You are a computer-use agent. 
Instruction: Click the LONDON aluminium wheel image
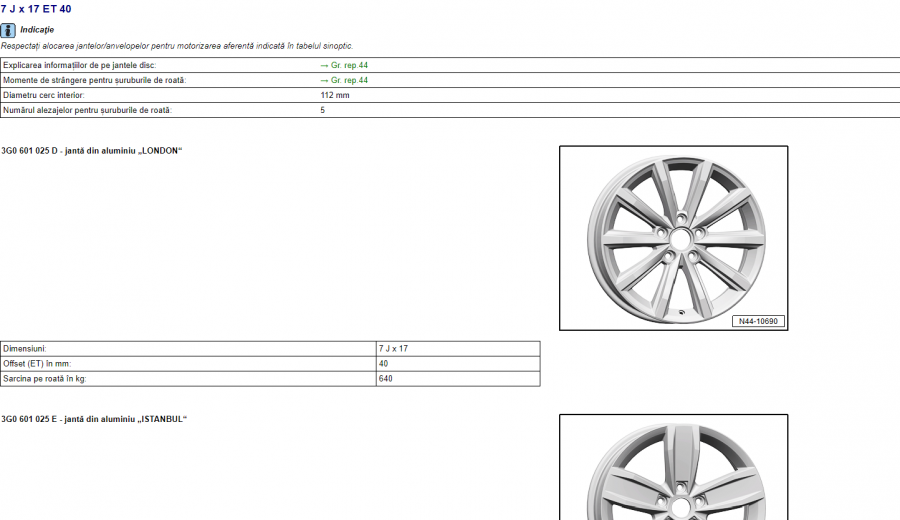673,238
